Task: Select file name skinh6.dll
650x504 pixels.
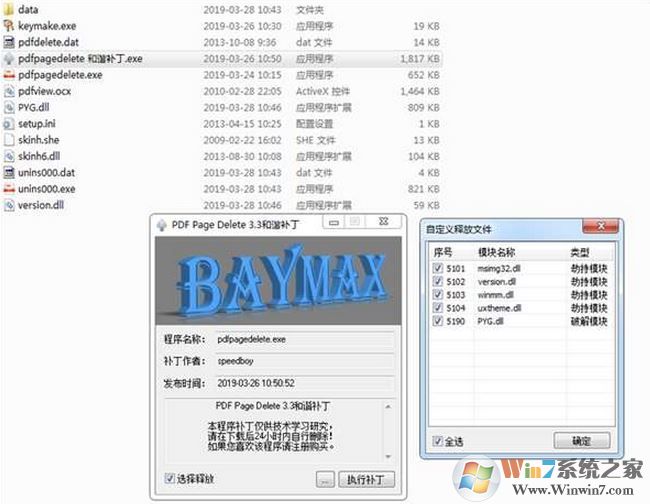Action: coord(39,156)
